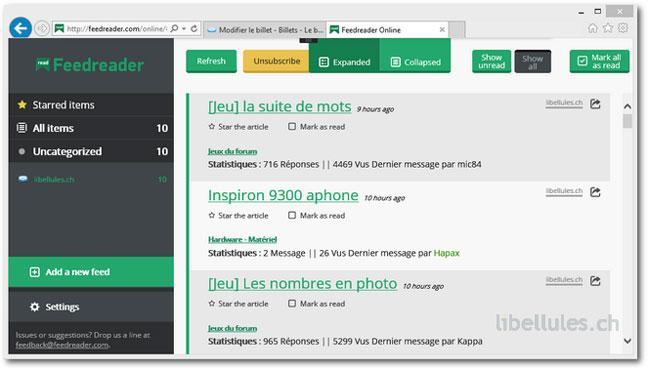Open libellules.ch source link for la suite de mots

coord(564,103)
